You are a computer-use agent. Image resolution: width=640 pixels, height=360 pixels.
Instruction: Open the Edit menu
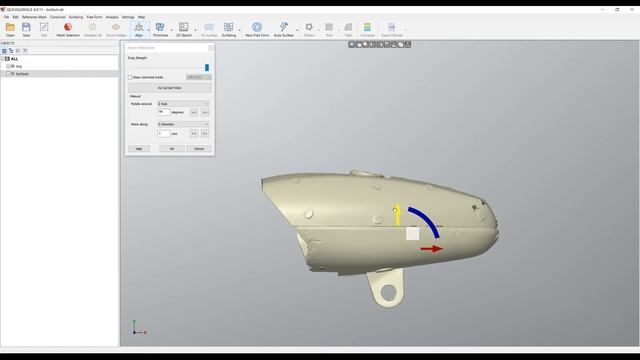[x=16, y=17]
